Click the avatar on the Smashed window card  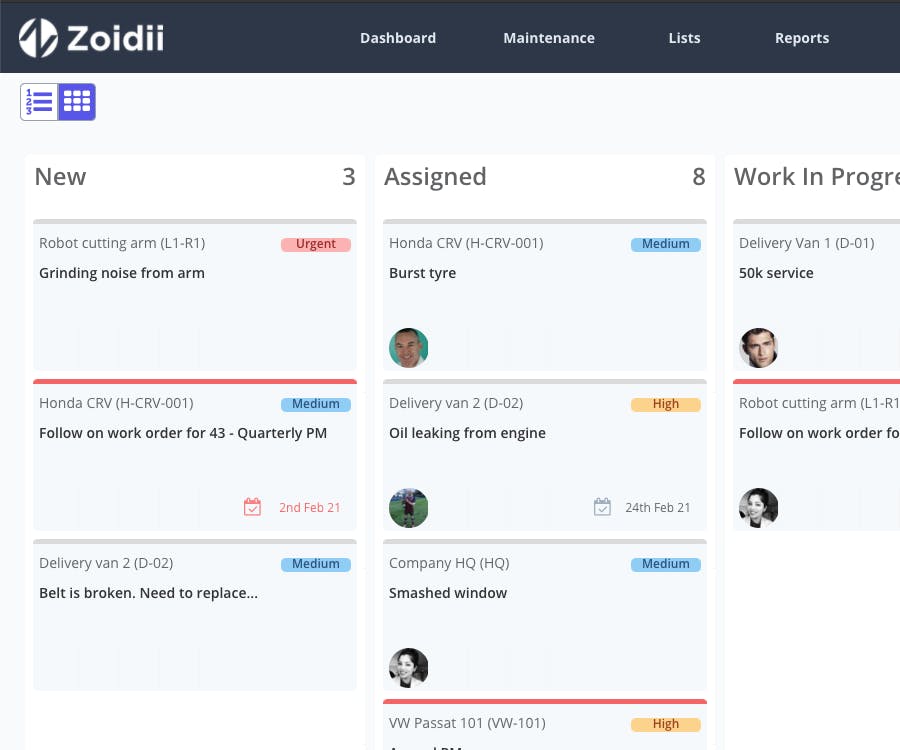pyautogui.click(x=409, y=667)
